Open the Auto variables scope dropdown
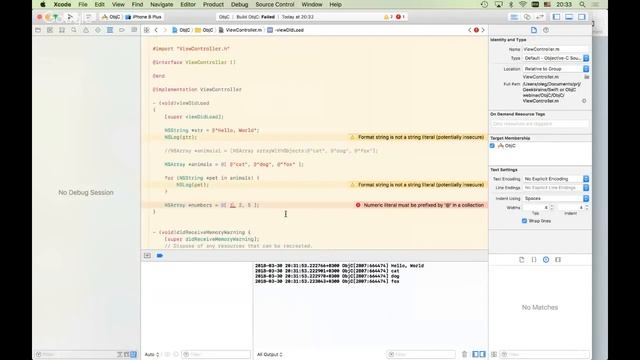 pyautogui.click(x=152, y=354)
